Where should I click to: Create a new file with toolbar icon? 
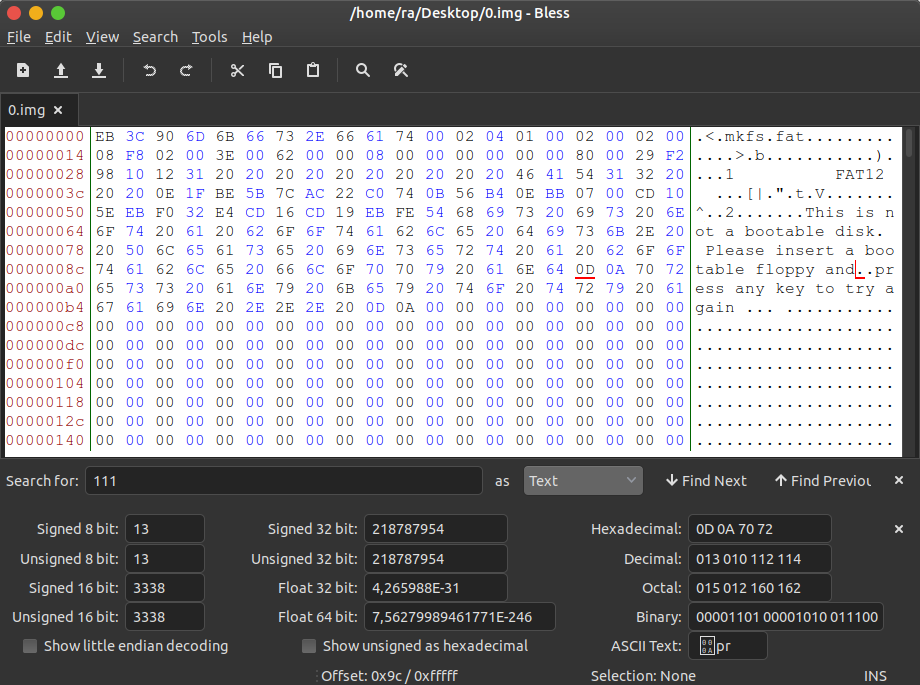[23, 71]
